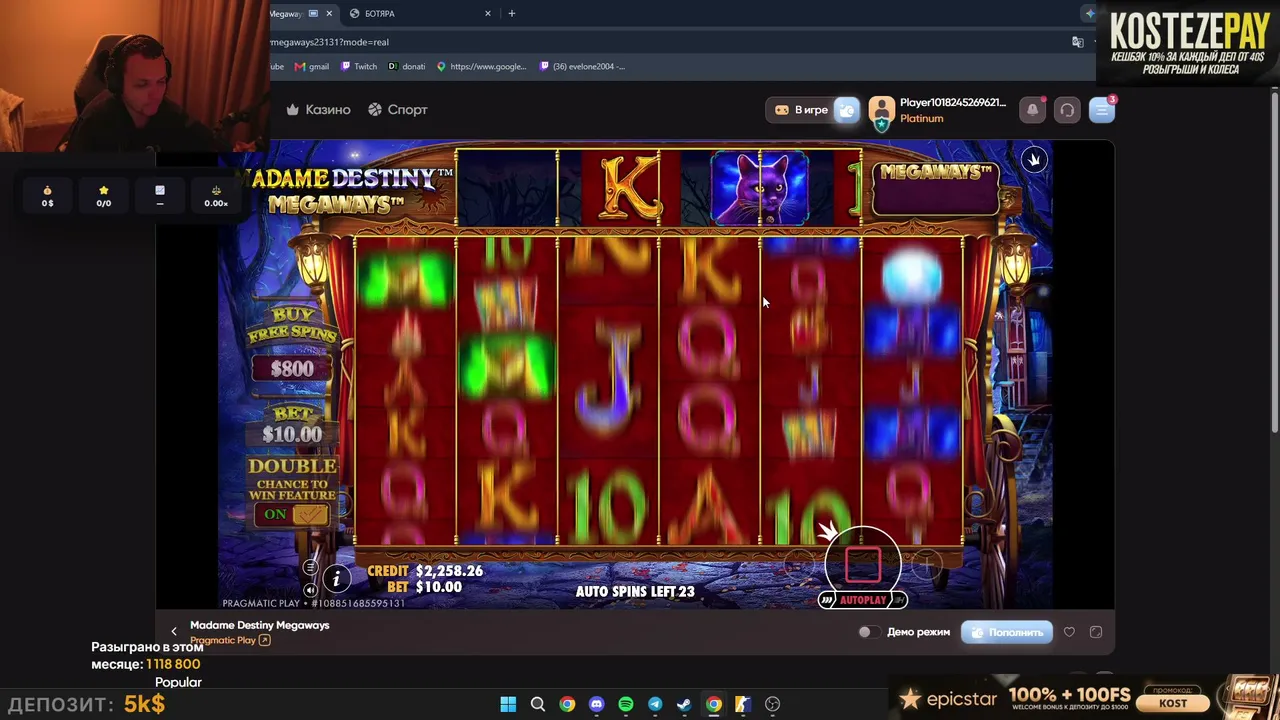Viewport: 1280px width, 720px height.
Task: Close the БОТЯРА browser tab
Action: pos(488,13)
